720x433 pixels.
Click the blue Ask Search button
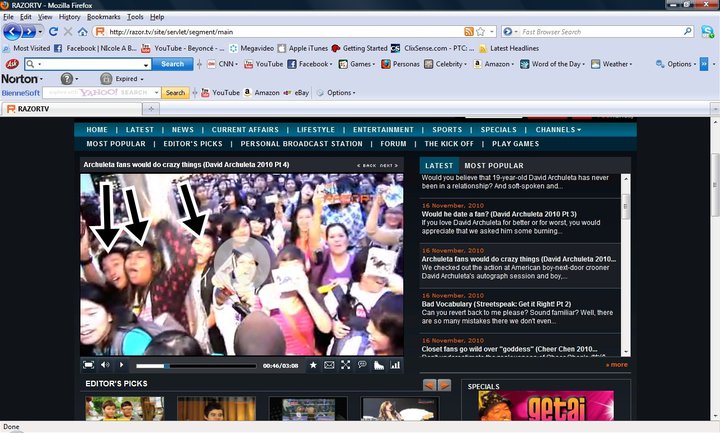(x=172, y=64)
